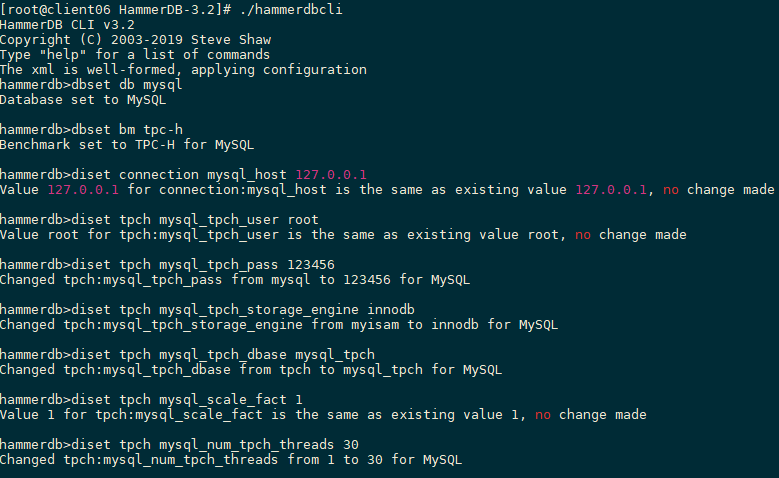Click the 'diset tpch mysql_scale_fact 1' command
This screenshot has width=779, height=478.
click(x=187, y=399)
